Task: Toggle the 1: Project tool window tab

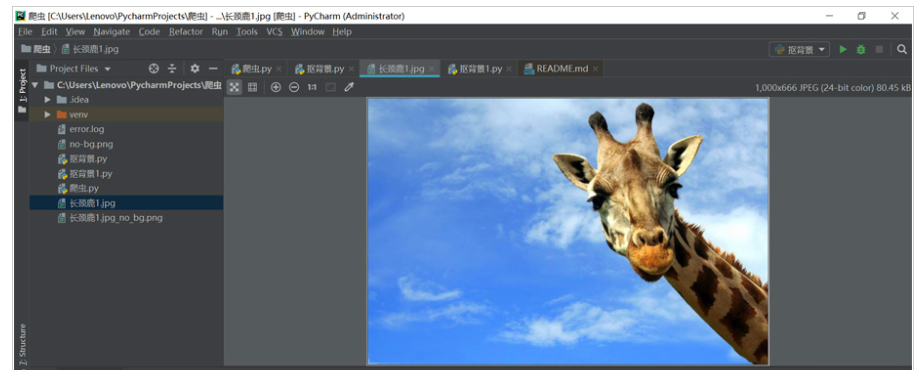Action: [x=22, y=90]
